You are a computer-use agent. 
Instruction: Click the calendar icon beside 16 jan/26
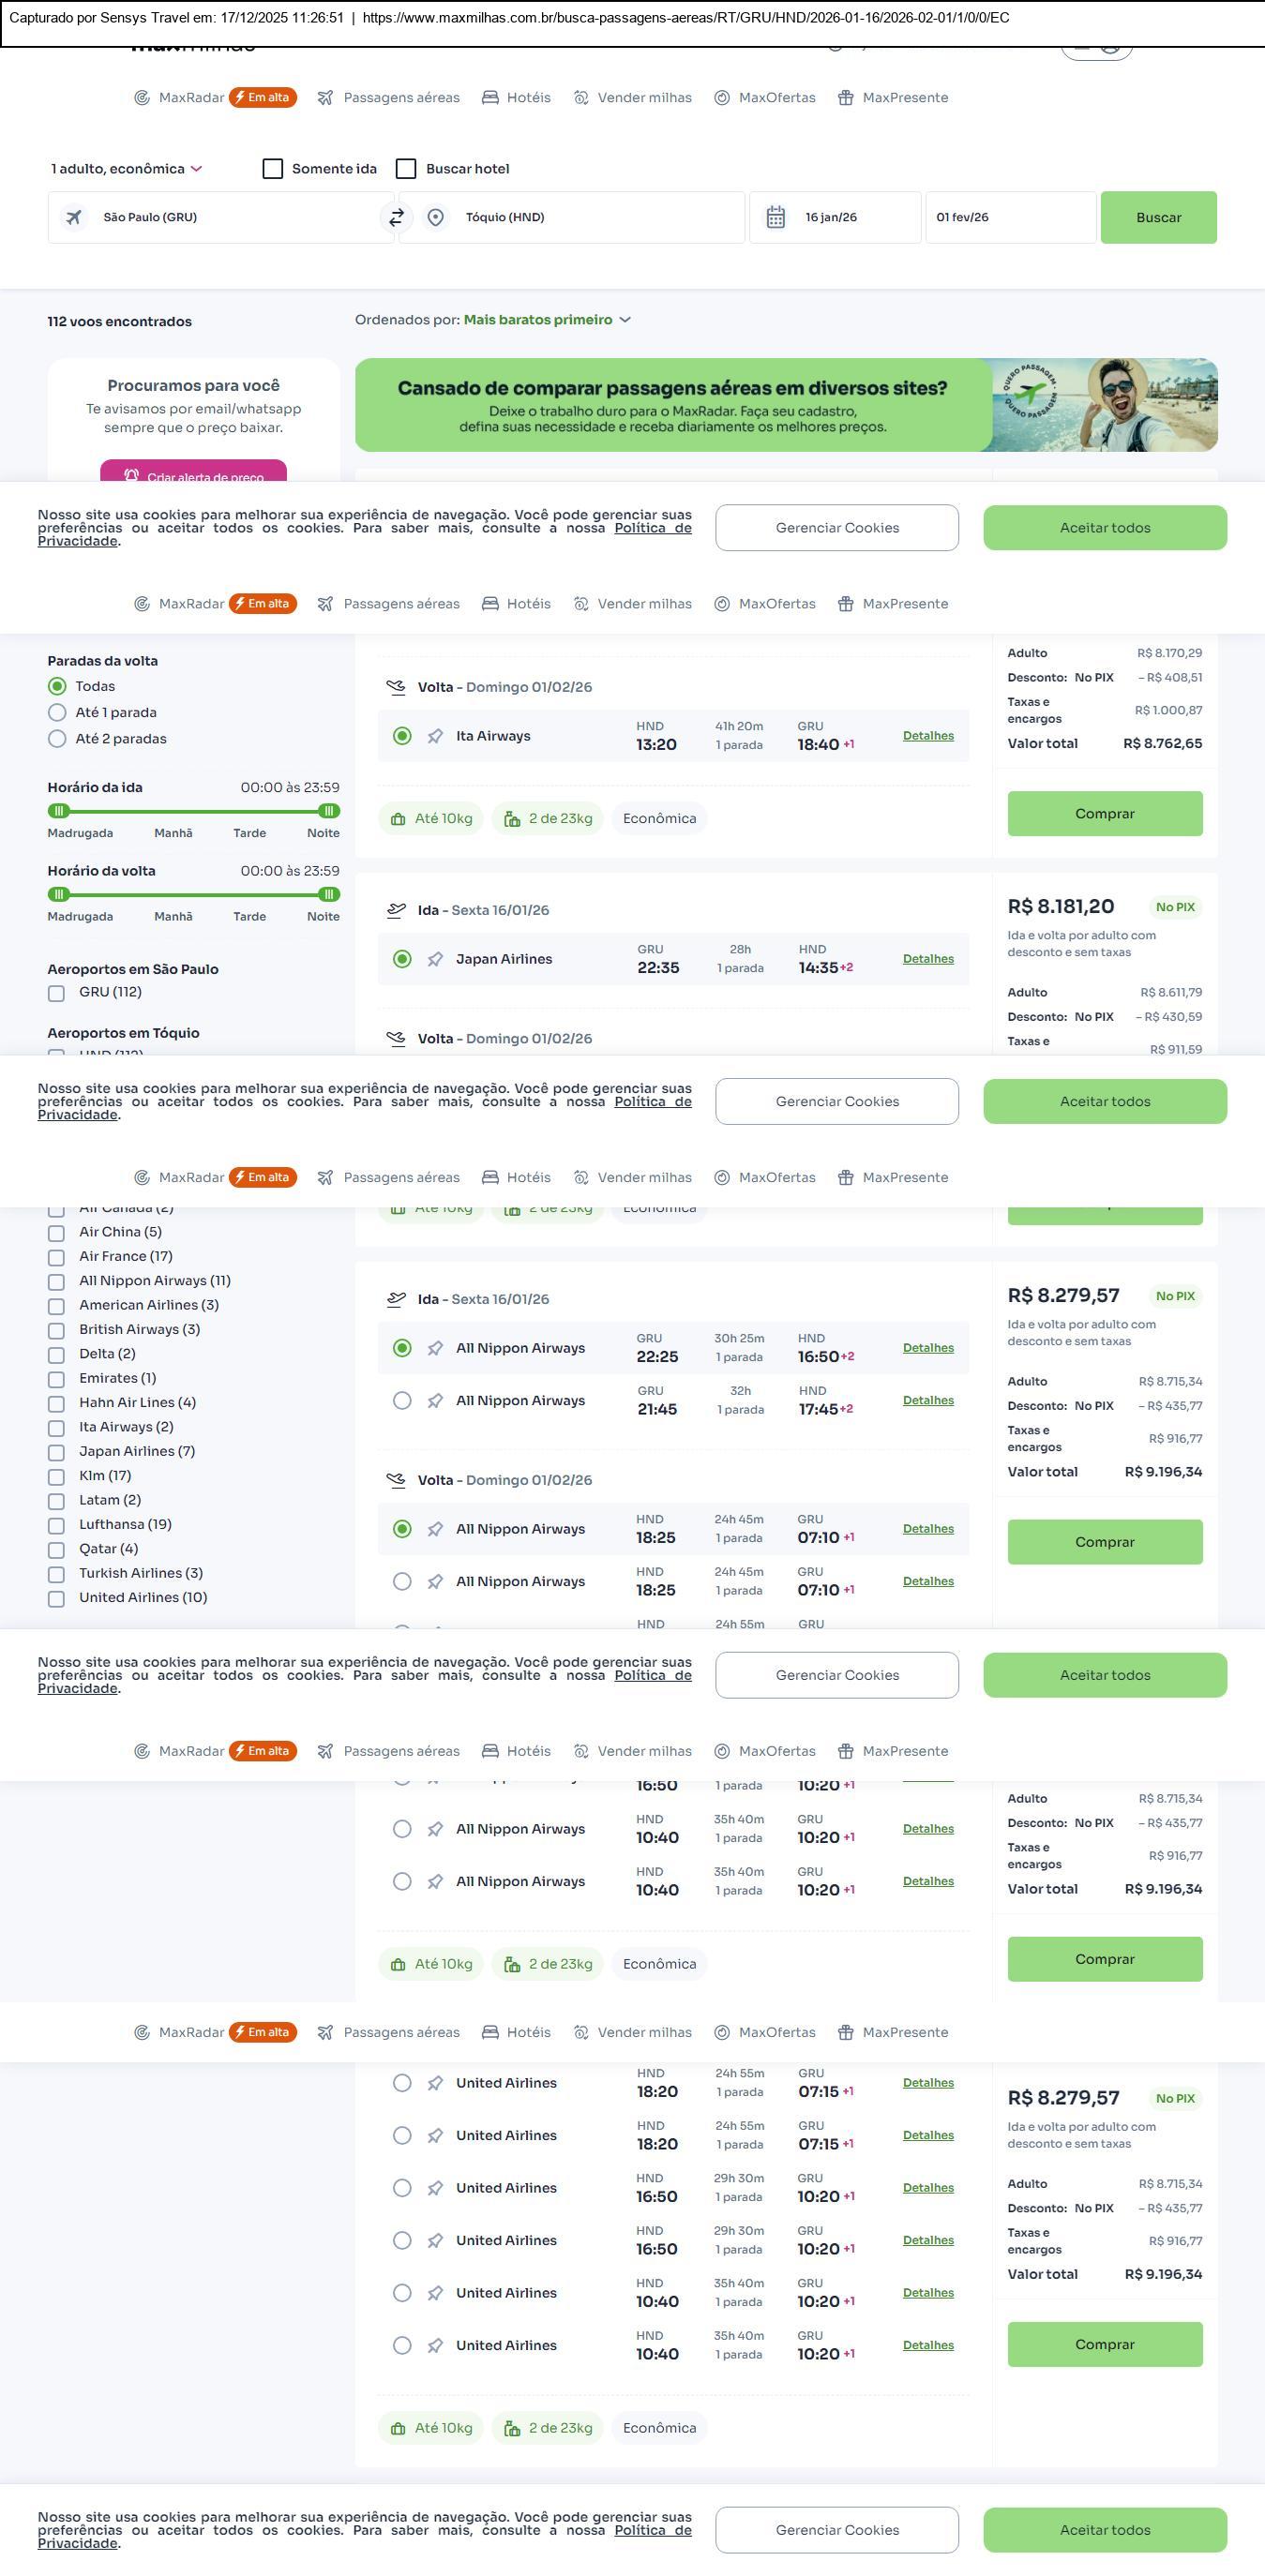click(x=775, y=217)
